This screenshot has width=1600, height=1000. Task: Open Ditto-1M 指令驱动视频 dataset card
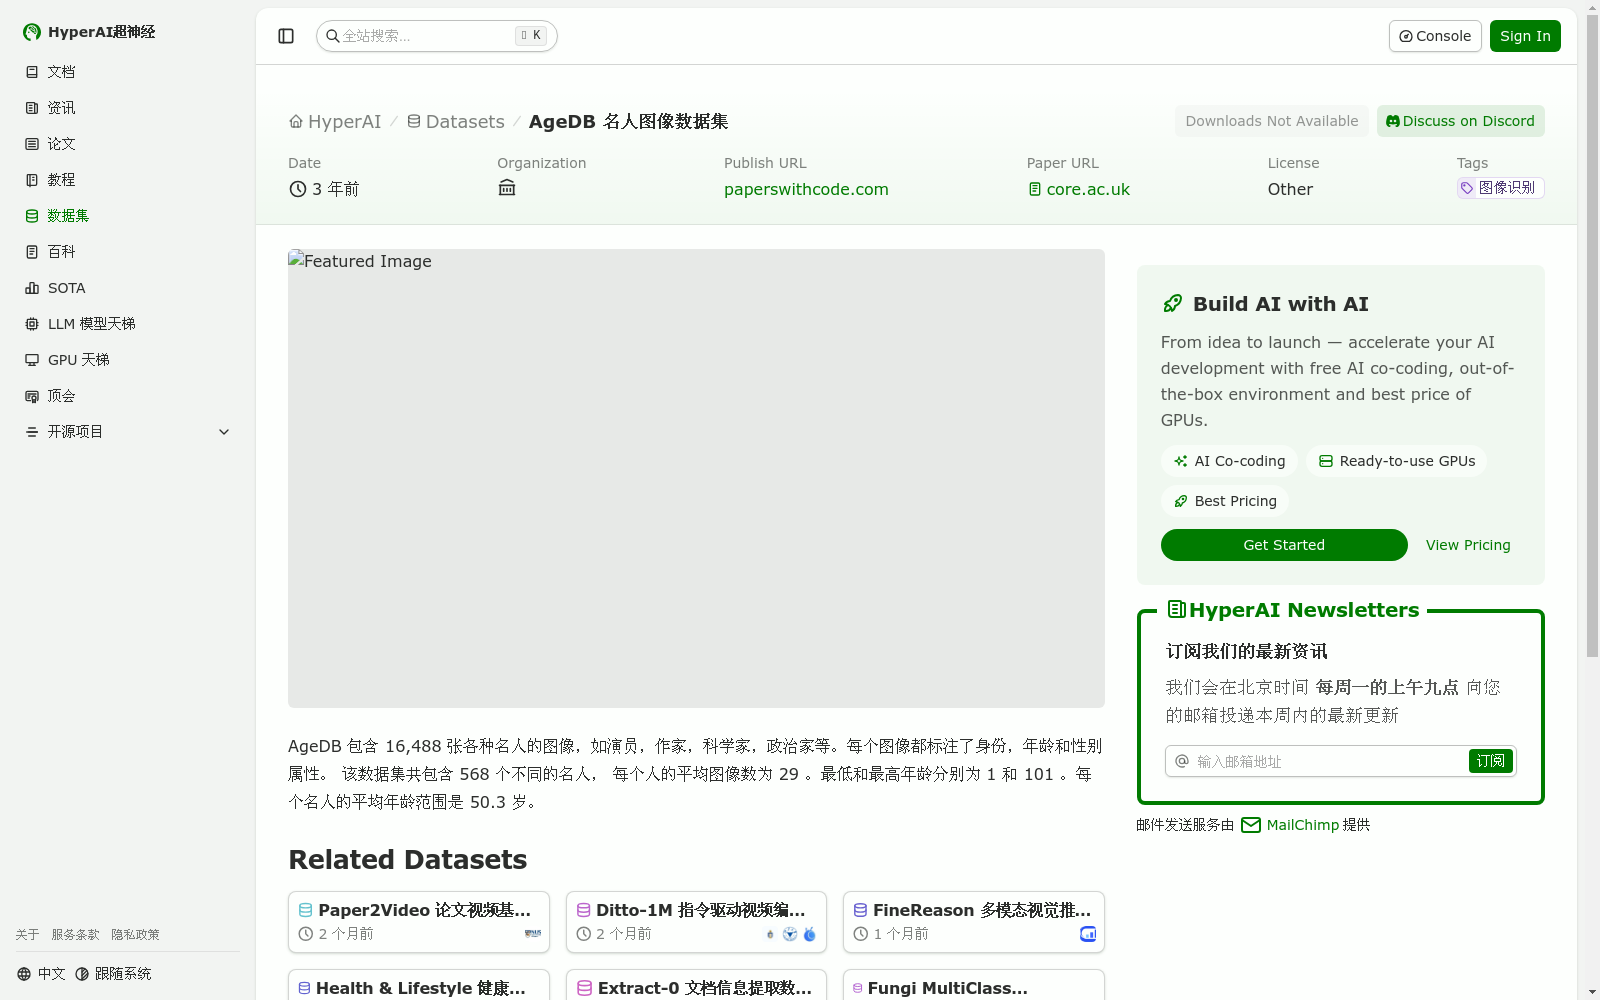[696, 922]
